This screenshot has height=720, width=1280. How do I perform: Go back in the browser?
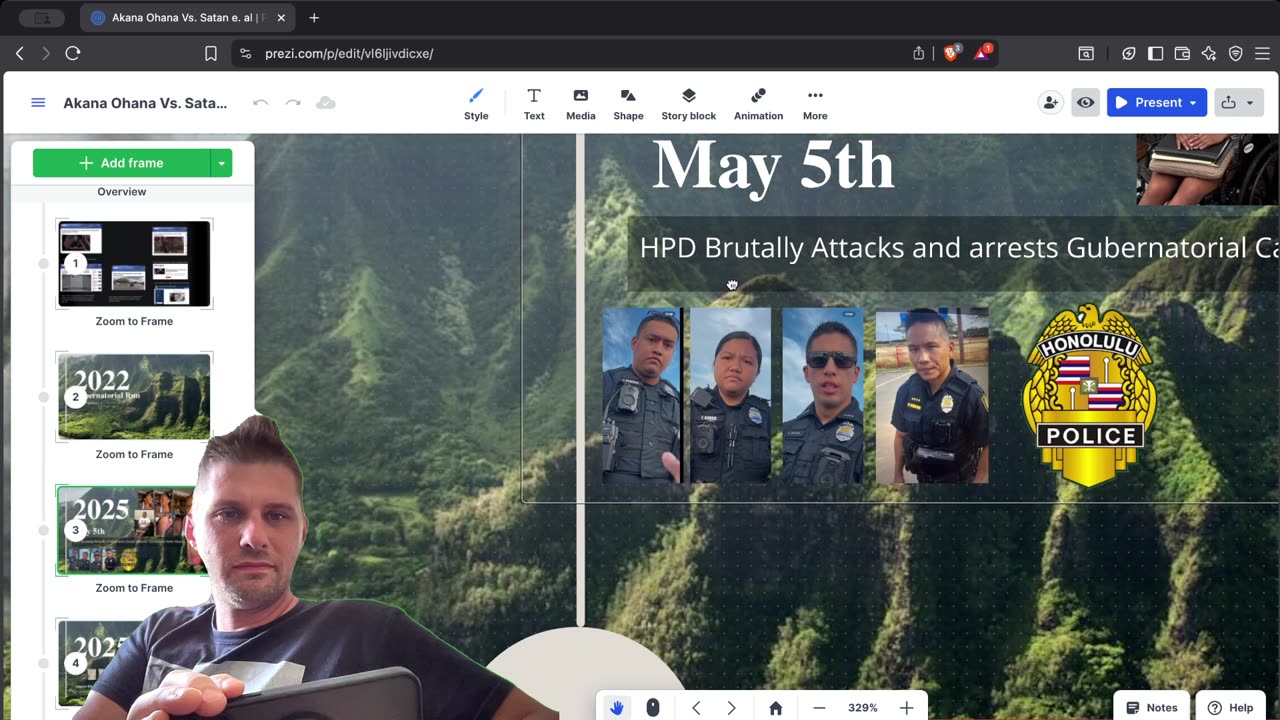[x=19, y=53]
